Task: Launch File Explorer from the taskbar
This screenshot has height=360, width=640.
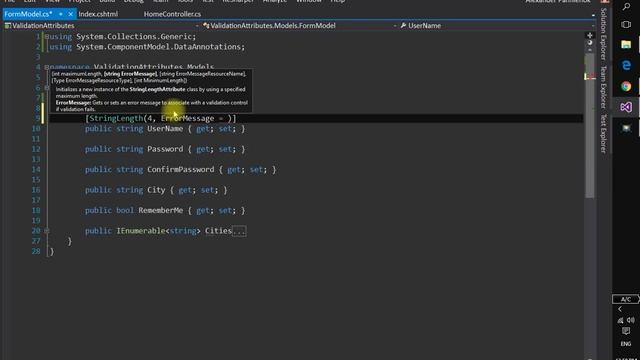Action: pyautogui.click(x=626, y=44)
